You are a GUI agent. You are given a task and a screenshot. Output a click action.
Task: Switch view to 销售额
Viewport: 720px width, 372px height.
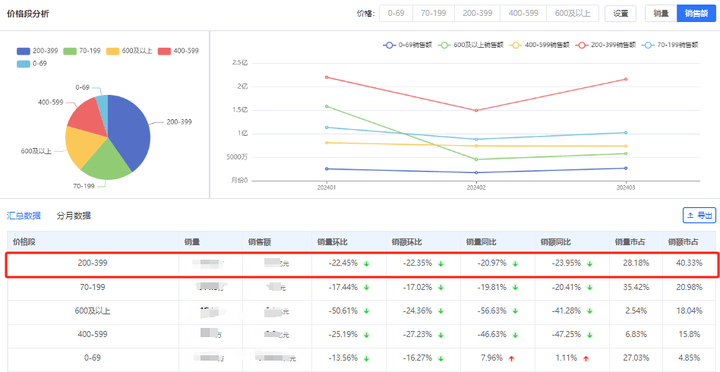click(x=696, y=13)
